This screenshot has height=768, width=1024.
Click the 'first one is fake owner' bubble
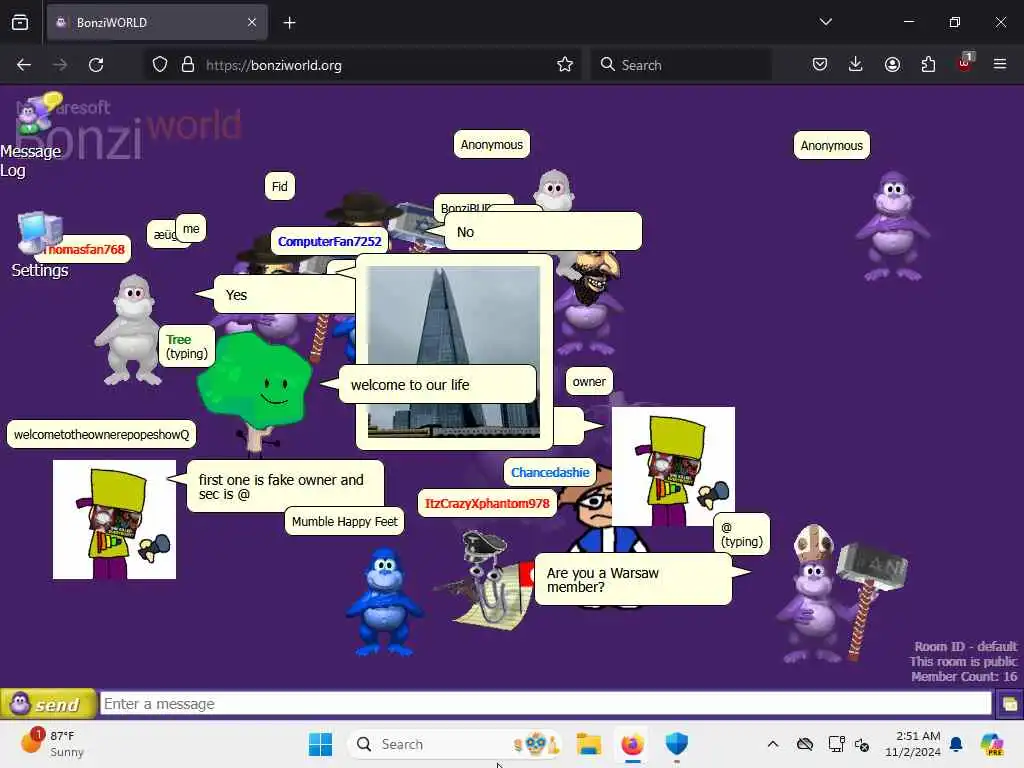[285, 487]
